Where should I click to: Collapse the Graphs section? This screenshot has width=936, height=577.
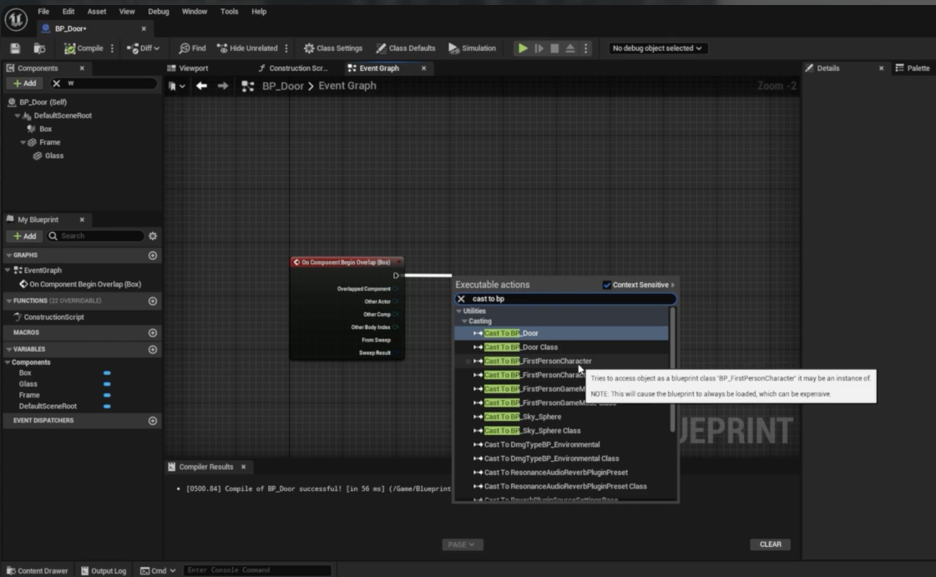[x=9, y=255]
